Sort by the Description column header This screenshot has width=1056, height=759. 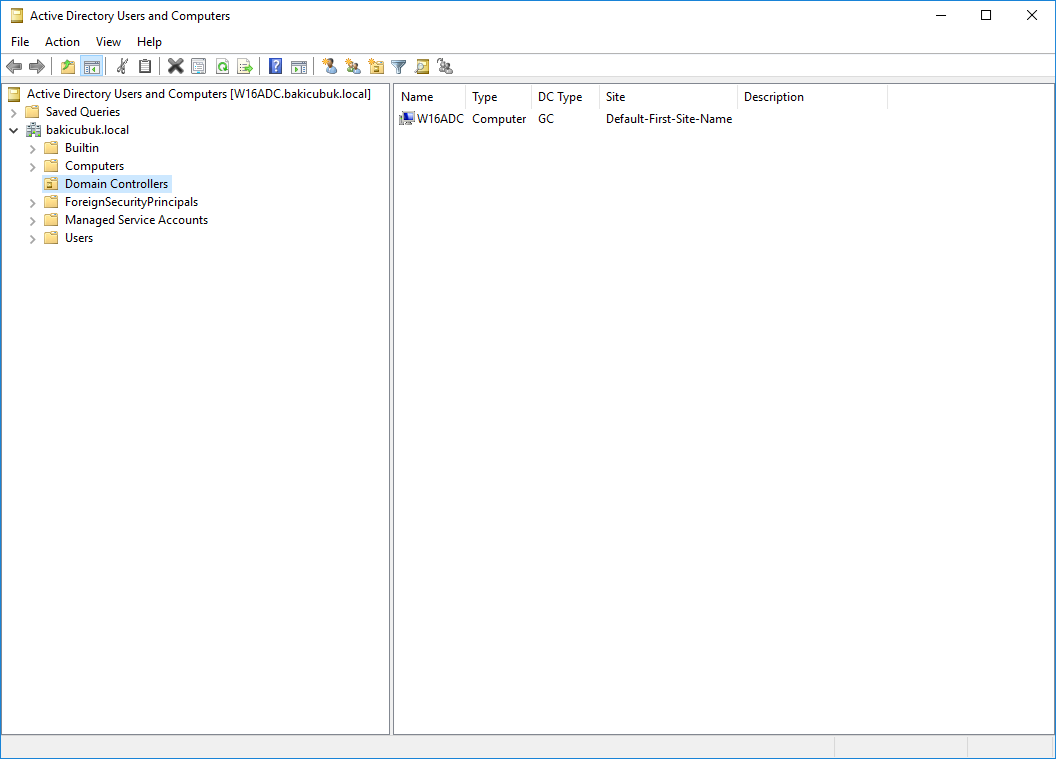[812, 97]
